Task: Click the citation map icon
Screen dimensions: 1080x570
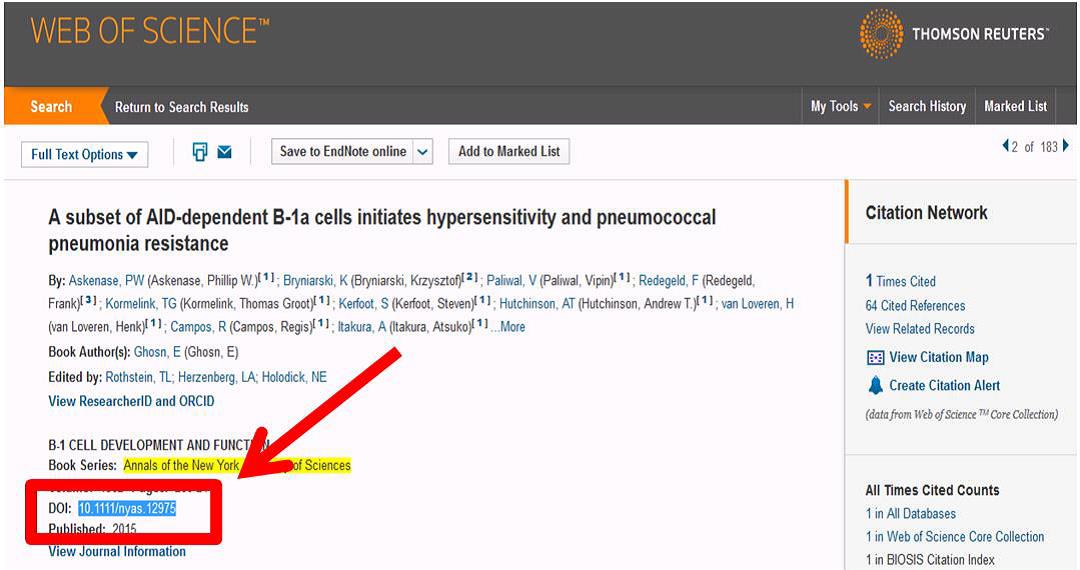Action: click(875, 357)
